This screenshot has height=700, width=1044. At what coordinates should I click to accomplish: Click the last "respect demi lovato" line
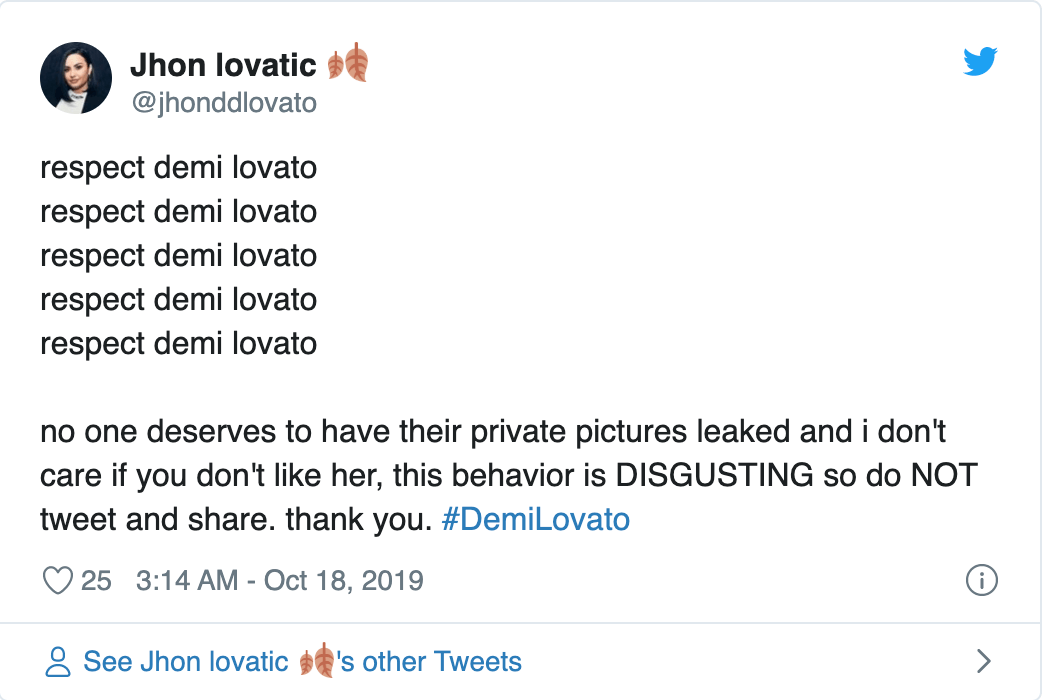coord(178,343)
